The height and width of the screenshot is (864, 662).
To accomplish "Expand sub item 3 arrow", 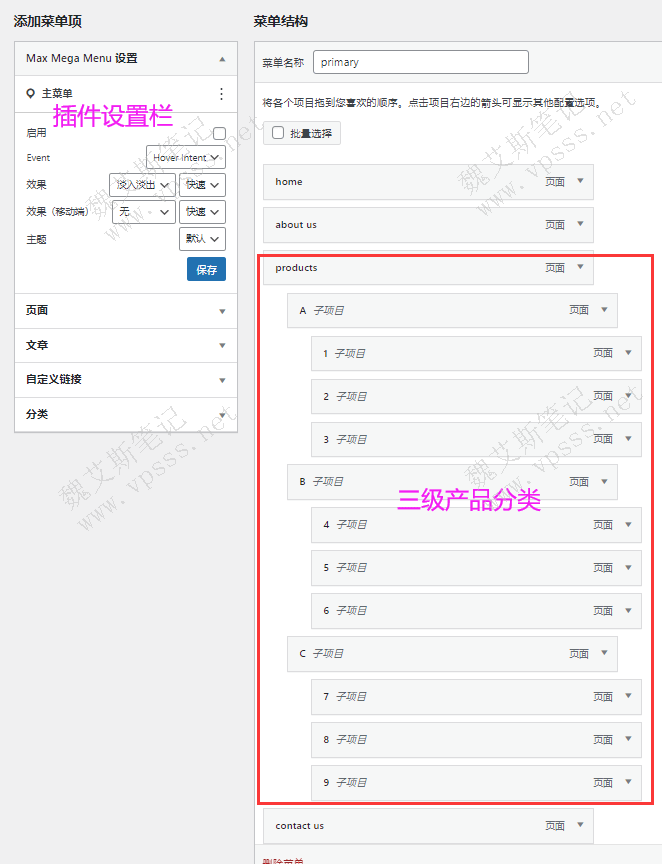I will point(628,439).
